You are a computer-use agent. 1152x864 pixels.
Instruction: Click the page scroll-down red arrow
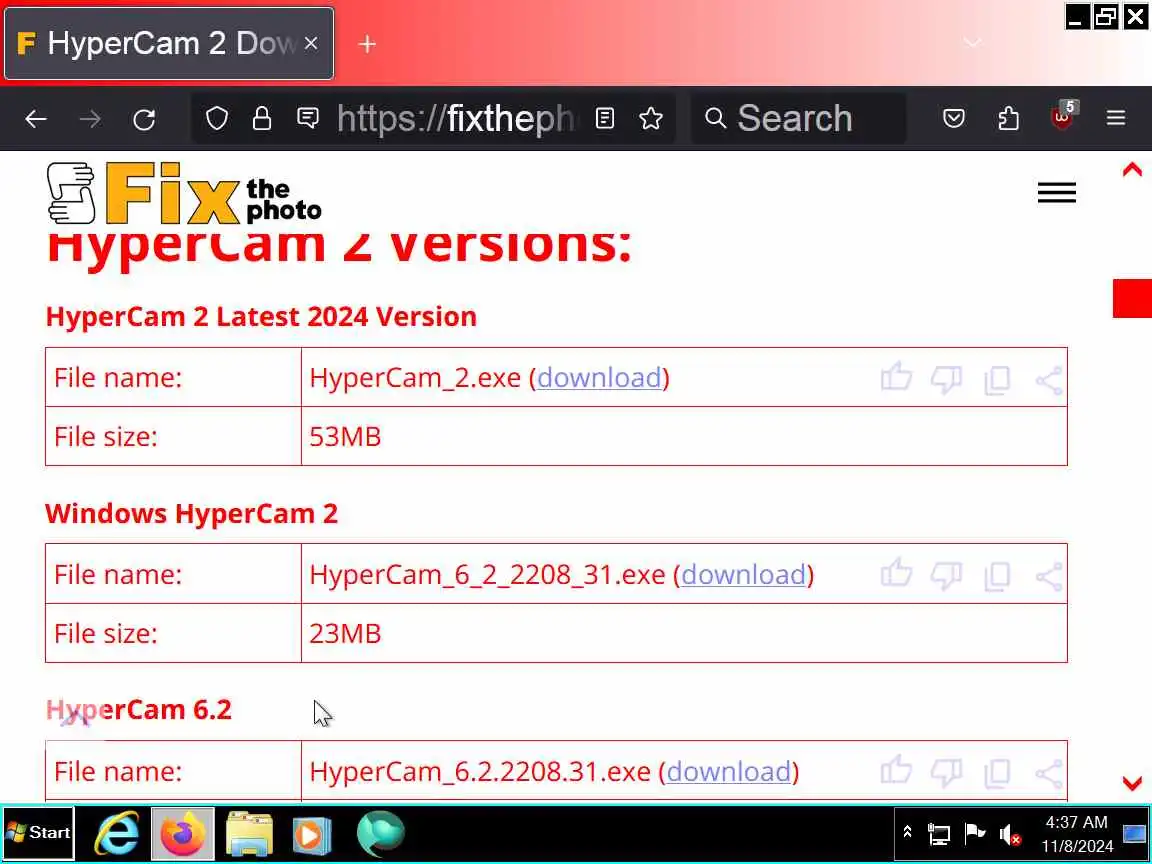pos(1132,783)
